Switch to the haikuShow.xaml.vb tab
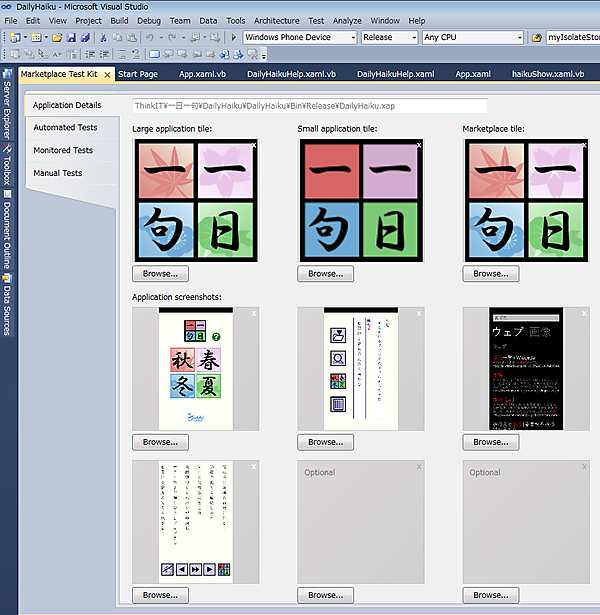The width and height of the screenshot is (600, 615). click(x=547, y=74)
